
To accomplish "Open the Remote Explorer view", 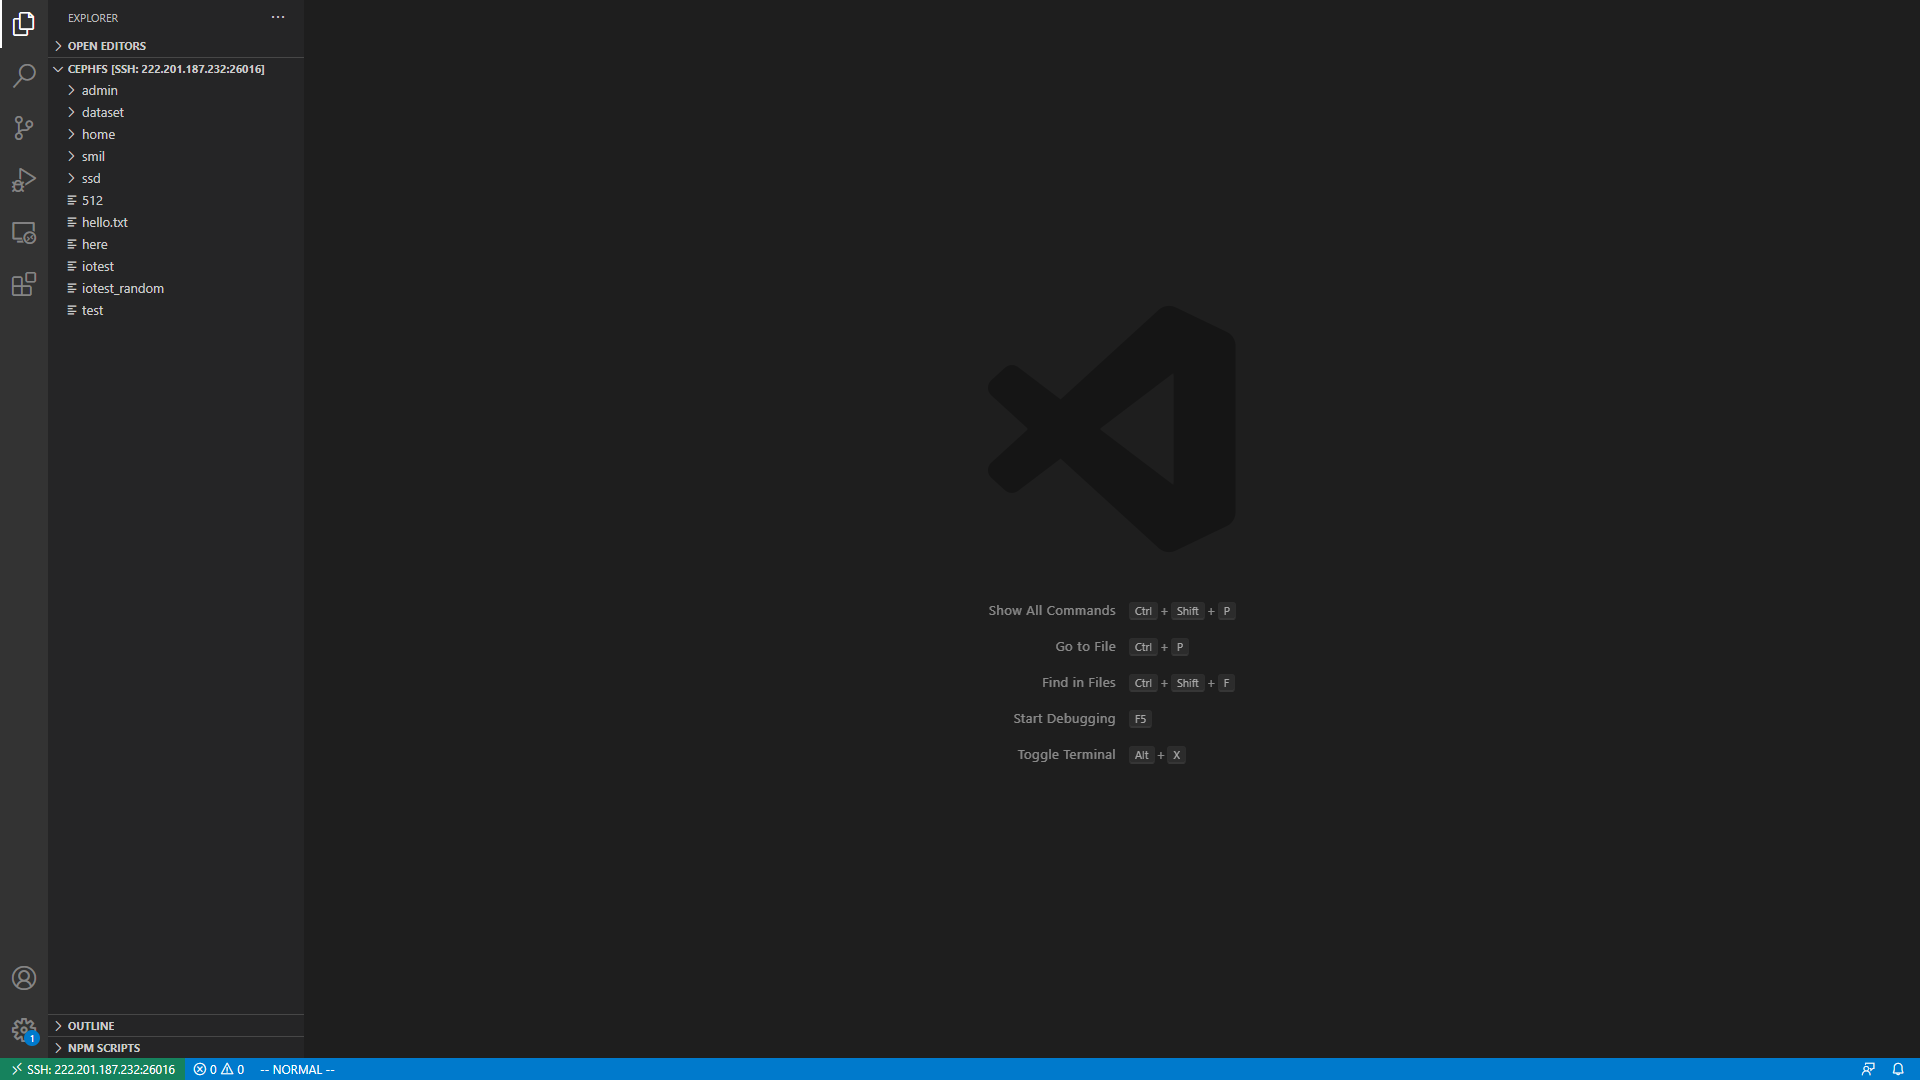I will click(24, 233).
